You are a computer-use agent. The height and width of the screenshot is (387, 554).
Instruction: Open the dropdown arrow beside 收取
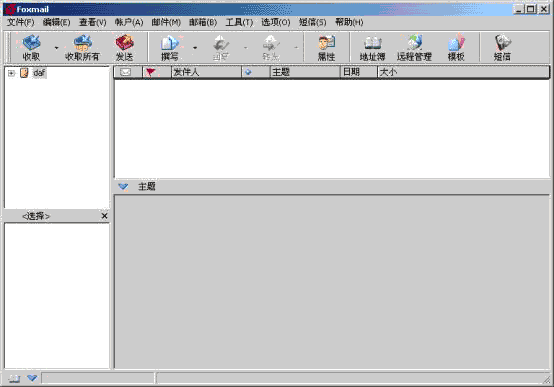coord(56,48)
